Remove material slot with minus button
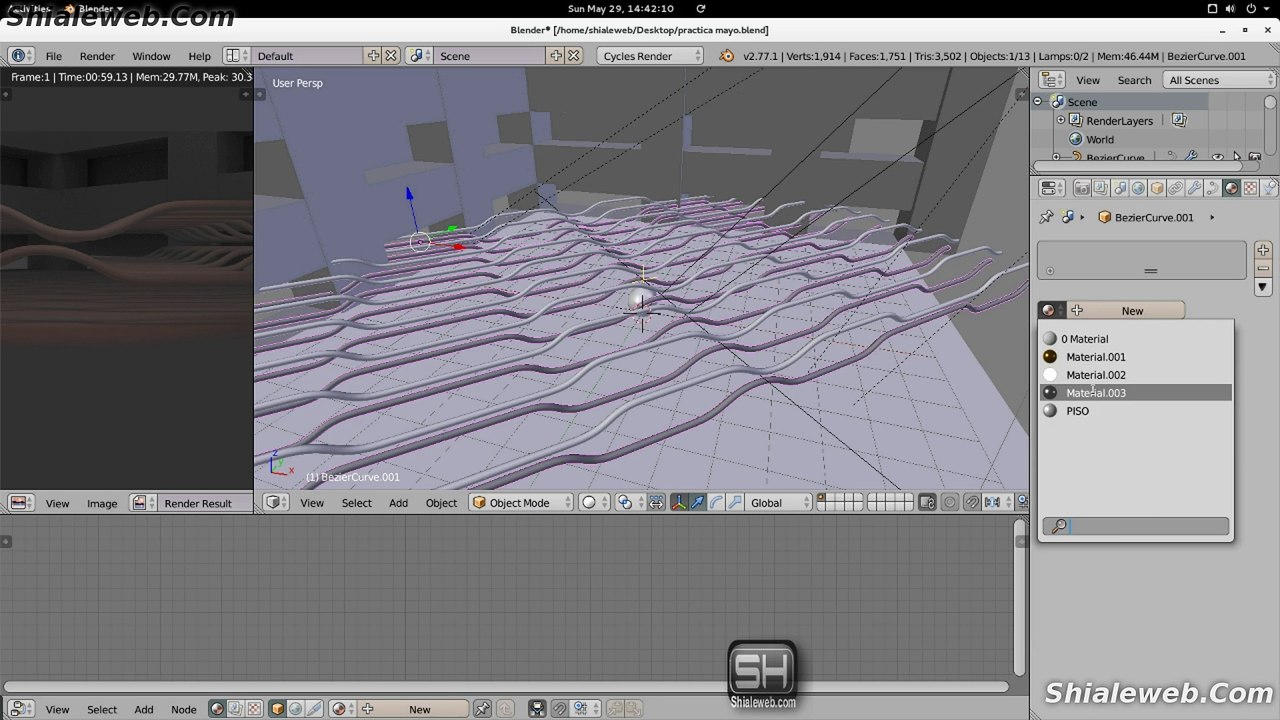Image resolution: width=1280 pixels, height=720 pixels. coord(1263,268)
